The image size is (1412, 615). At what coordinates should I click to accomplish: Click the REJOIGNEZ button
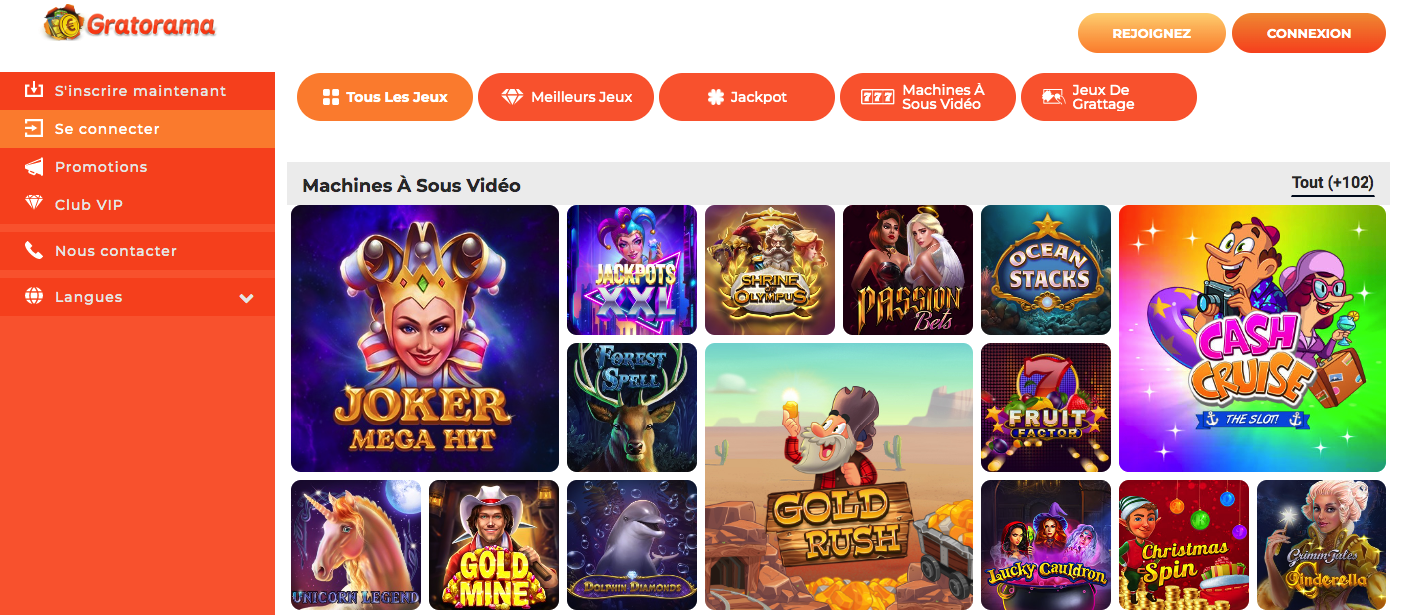[1152, 33]
